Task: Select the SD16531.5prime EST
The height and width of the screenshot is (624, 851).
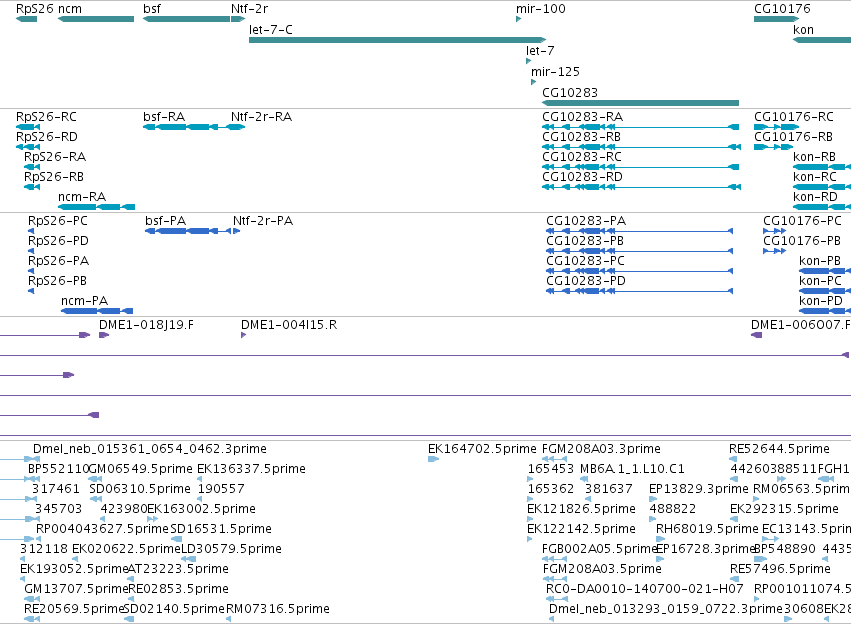Action: point(176,539)
